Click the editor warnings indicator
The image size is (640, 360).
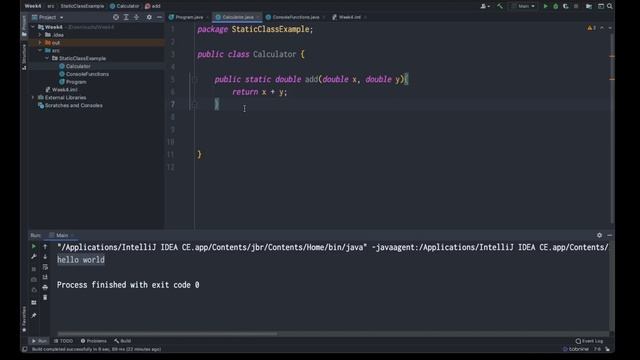tap(591, 28)
